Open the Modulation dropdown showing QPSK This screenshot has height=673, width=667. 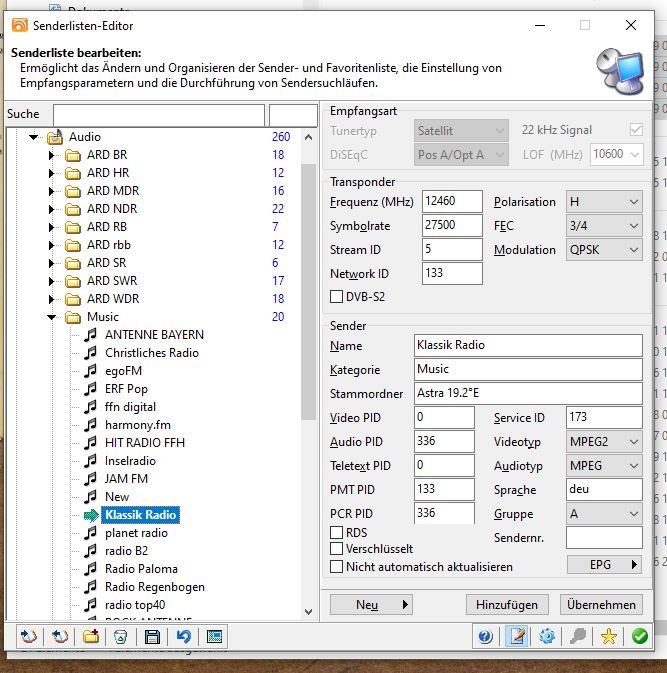[x=603, y=250]
